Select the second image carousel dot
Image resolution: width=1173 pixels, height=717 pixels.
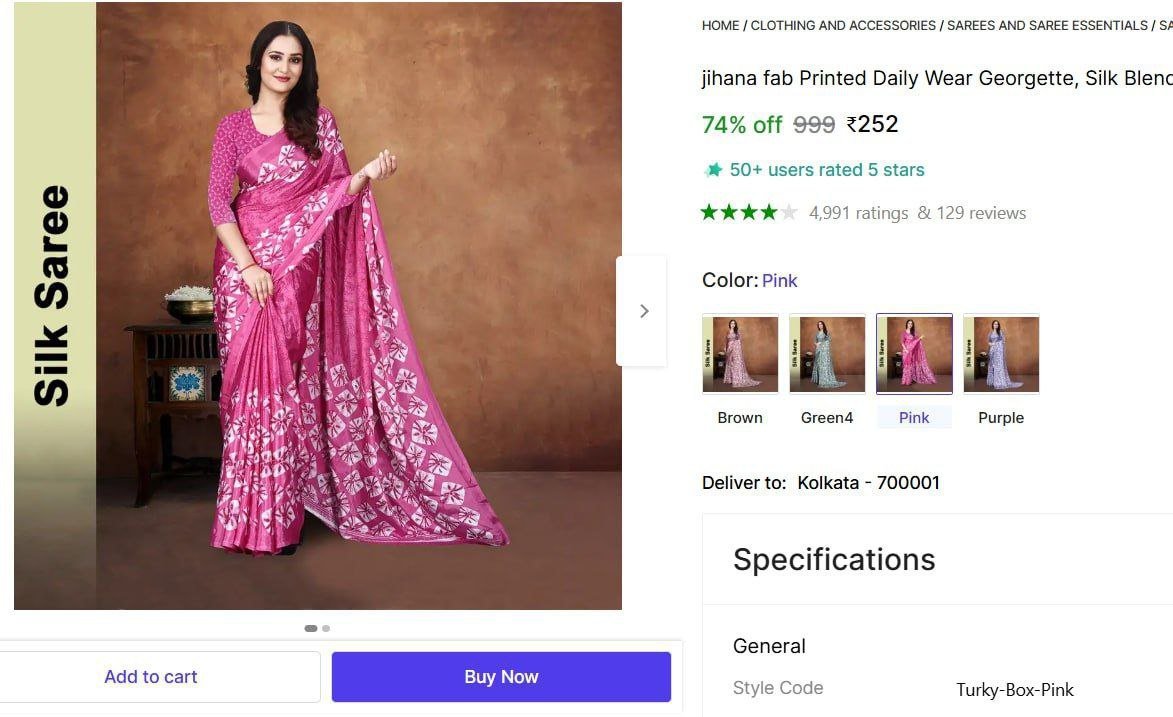point(326,628)
